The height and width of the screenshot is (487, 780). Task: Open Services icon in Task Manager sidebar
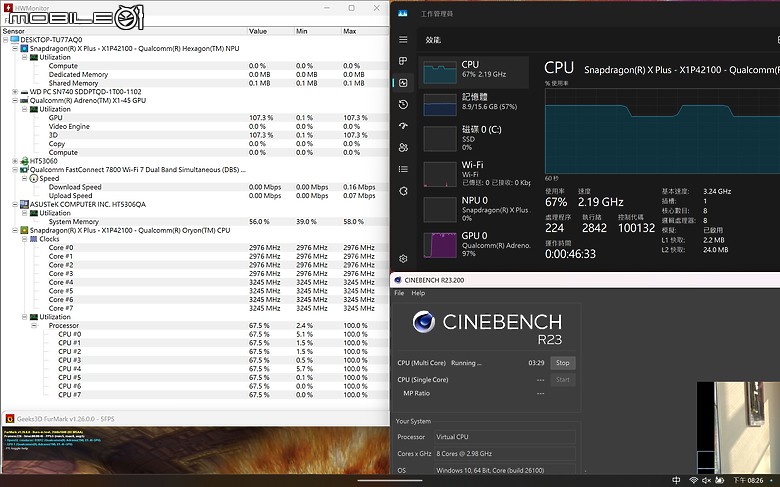tap(403, 191)
